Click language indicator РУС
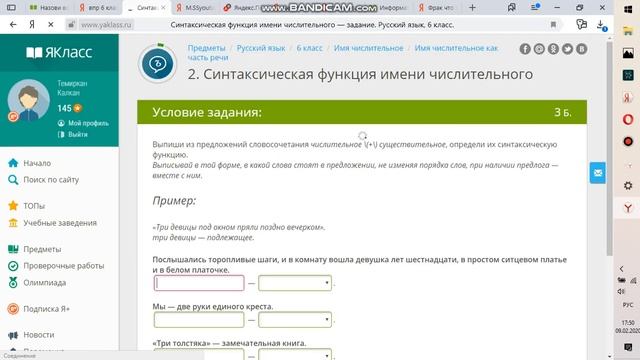The height and width of the screenshot is (360, 640). click(628, 305)
